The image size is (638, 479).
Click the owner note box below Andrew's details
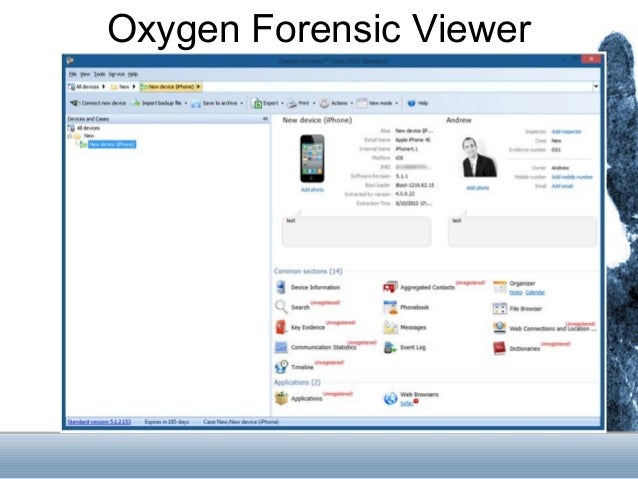click(x=522, y=232)
